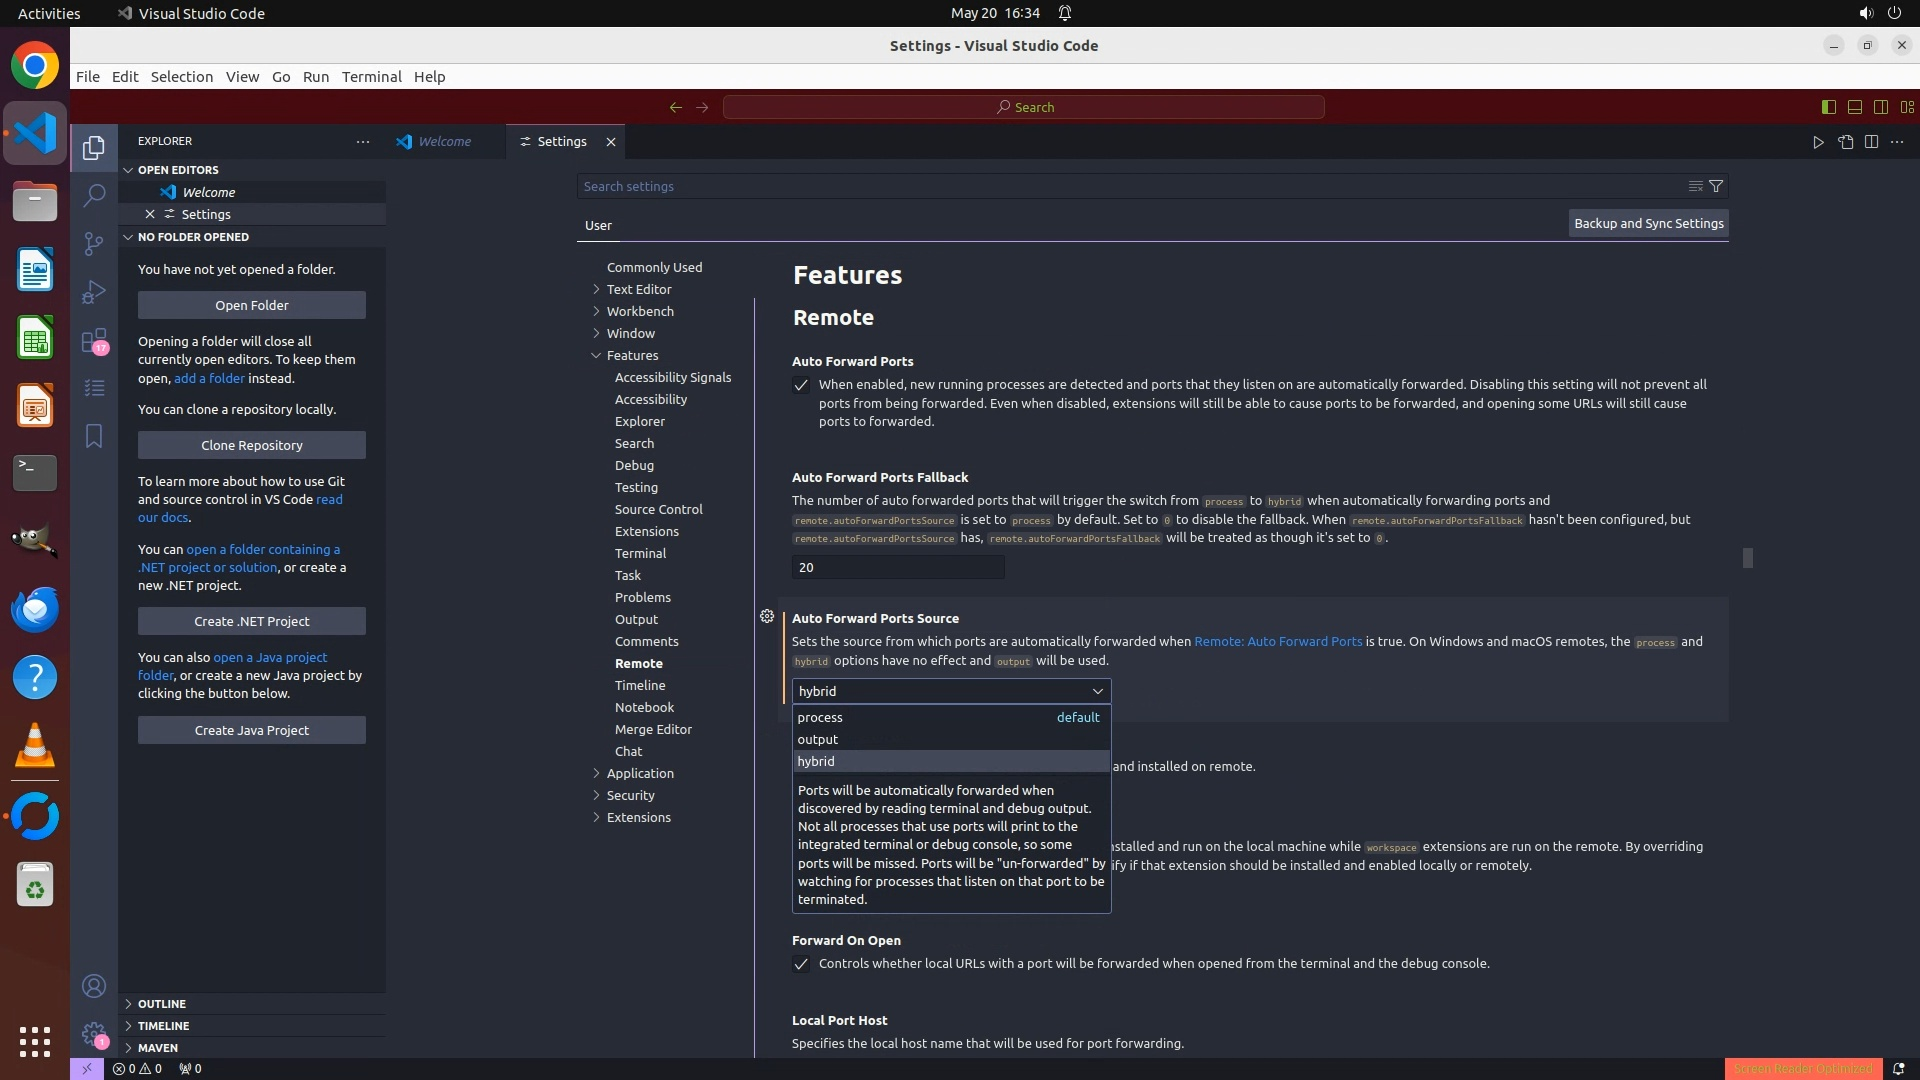Open Extensions view in activity bar

pos(94,341)
